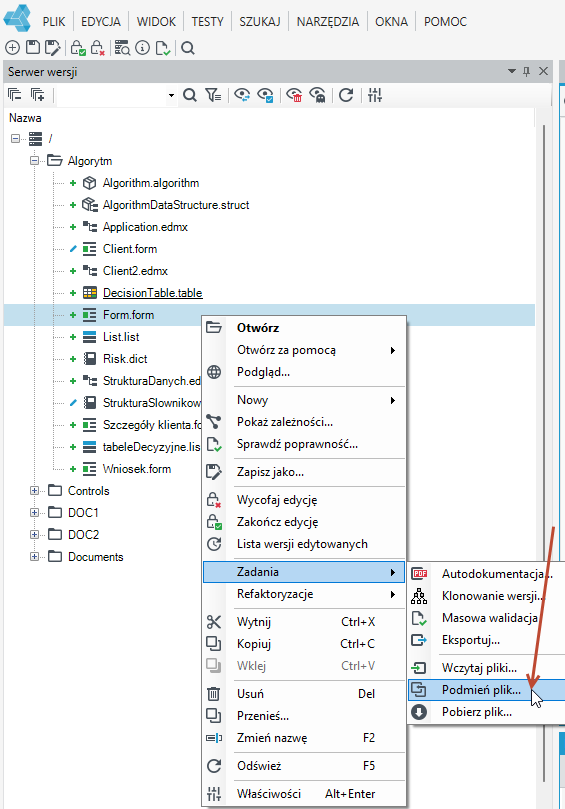Open the TESTY menu

(207, 22)
